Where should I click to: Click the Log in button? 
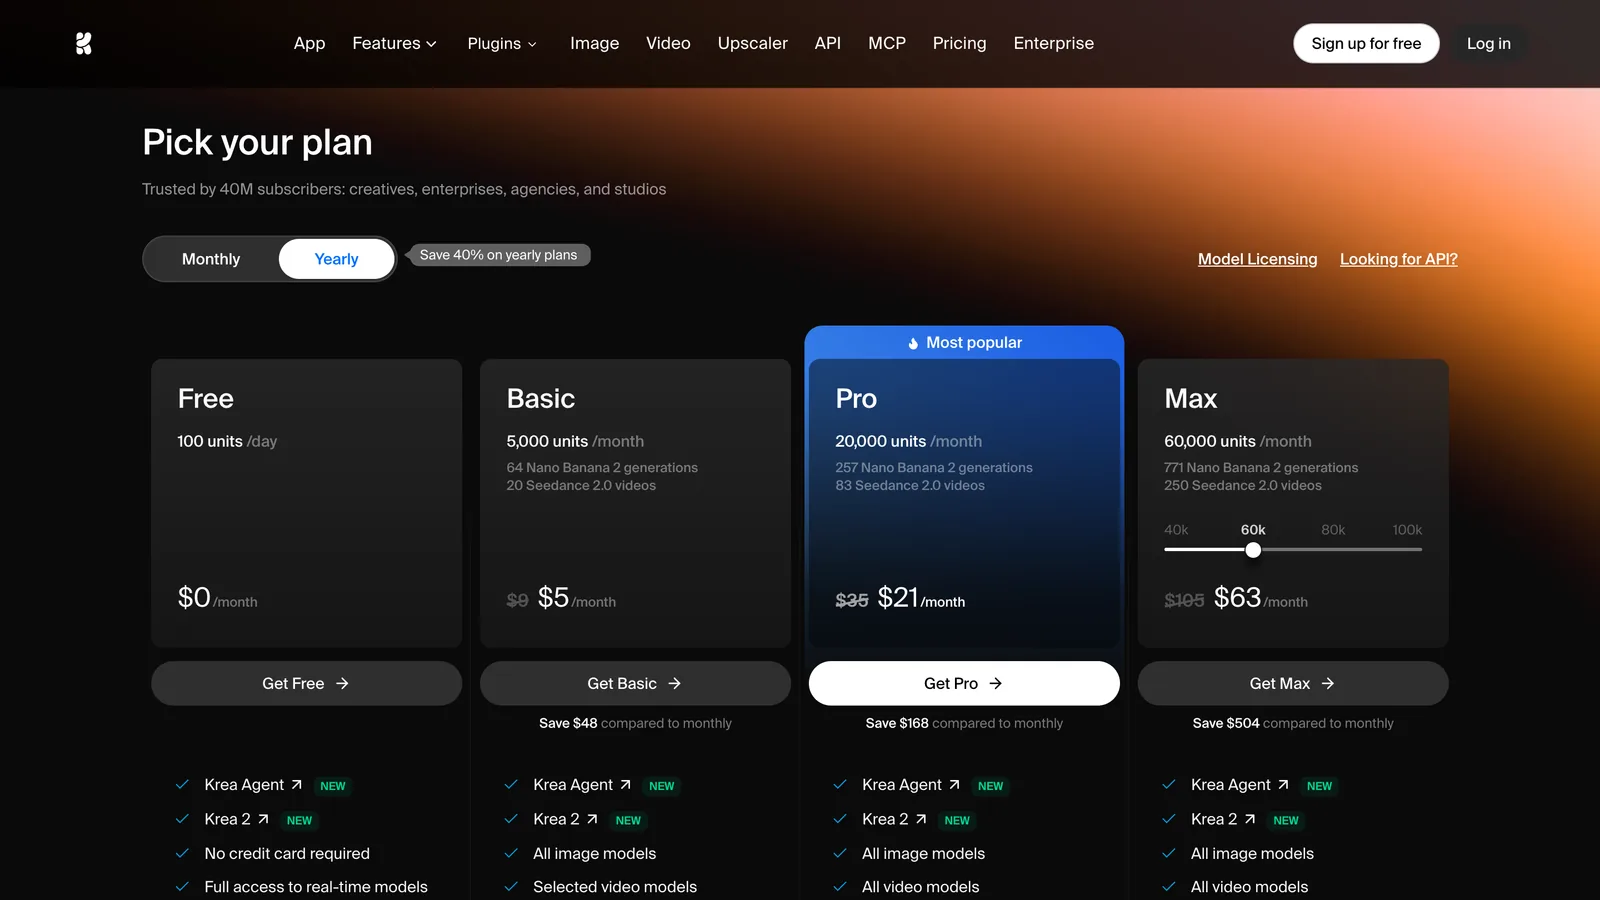[x=1489, y=43]
